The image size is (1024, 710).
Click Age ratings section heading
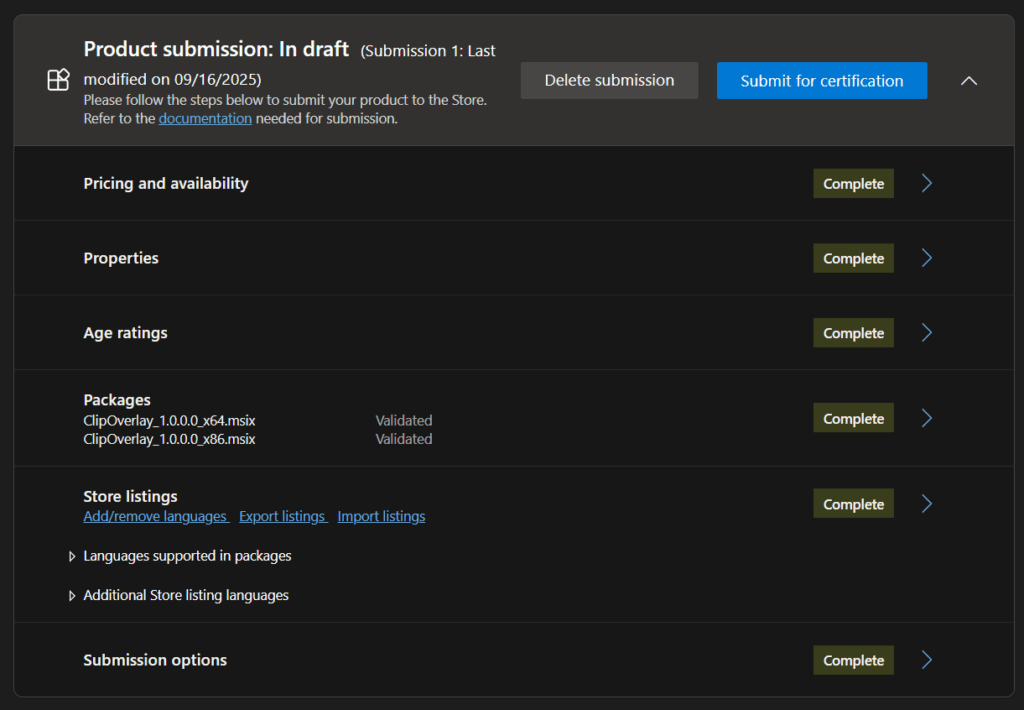[125, 333]
